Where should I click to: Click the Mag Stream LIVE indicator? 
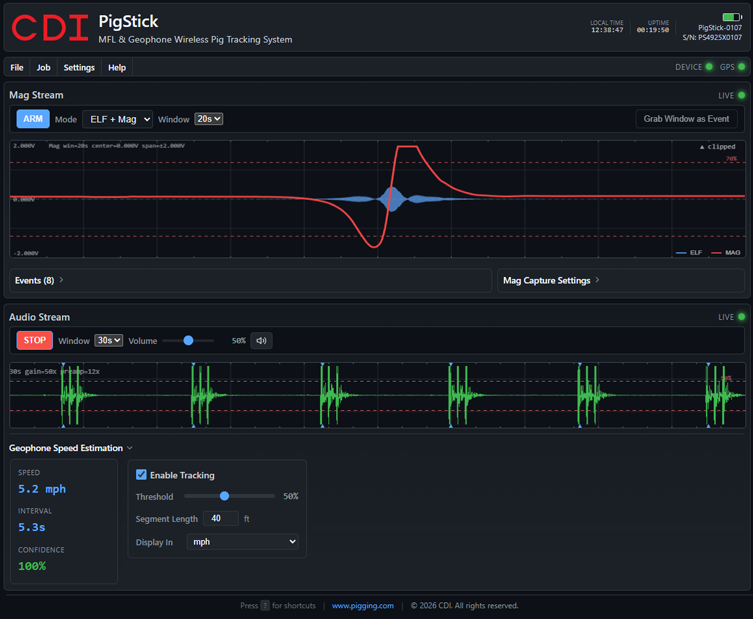pos(732,96)
